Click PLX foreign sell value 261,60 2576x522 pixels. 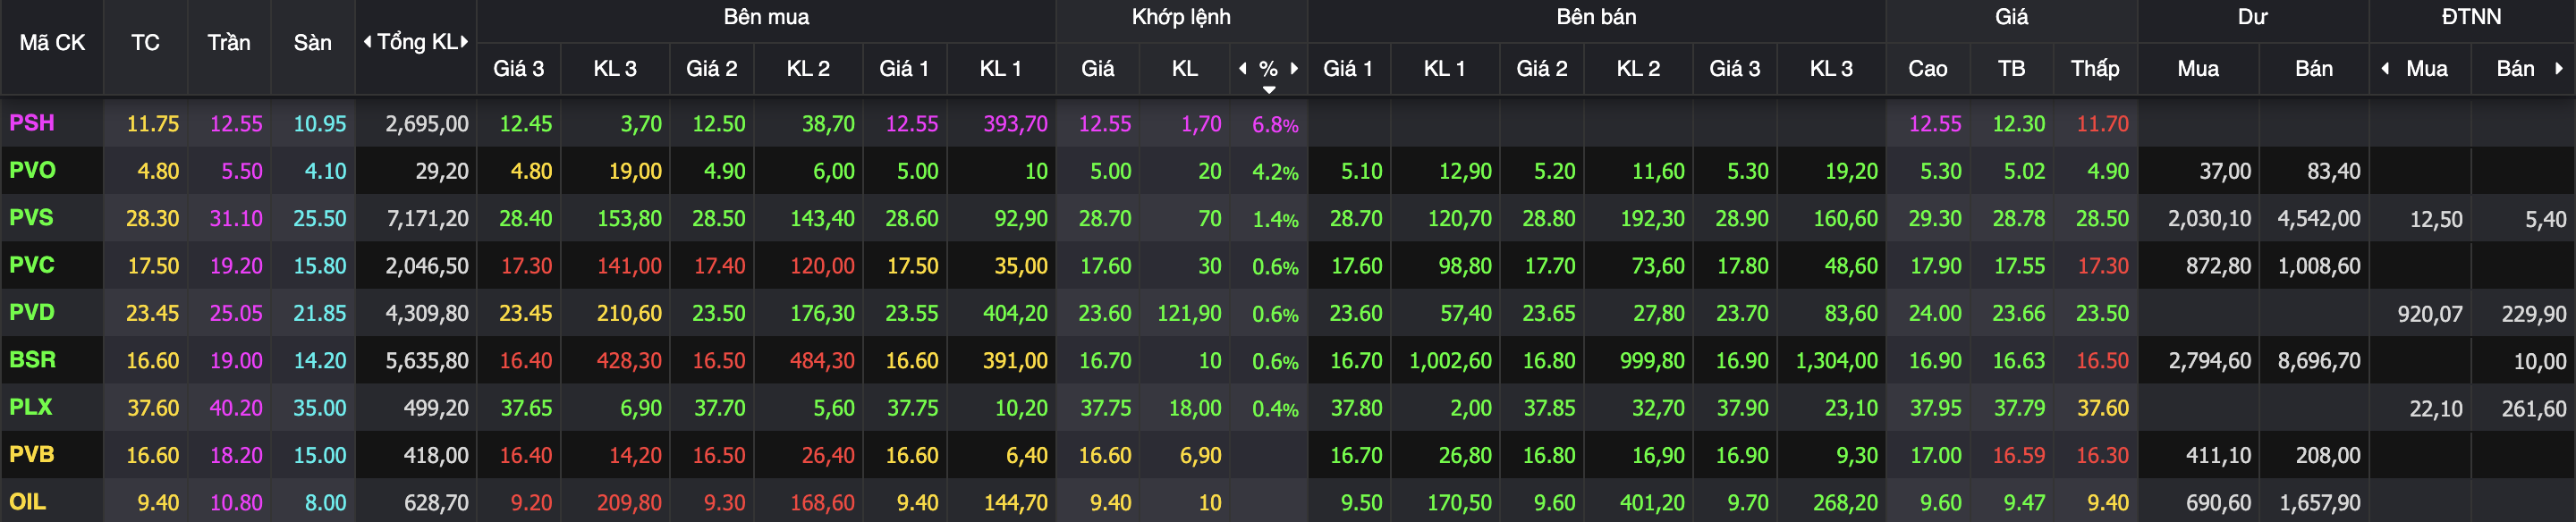[x=2533, y=408]
